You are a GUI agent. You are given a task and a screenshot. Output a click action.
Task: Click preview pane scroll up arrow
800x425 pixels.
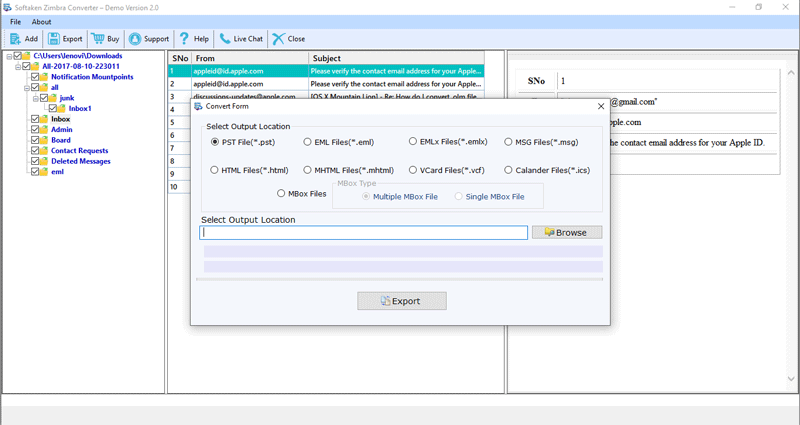pyautogui.click(x=791, y=72)
